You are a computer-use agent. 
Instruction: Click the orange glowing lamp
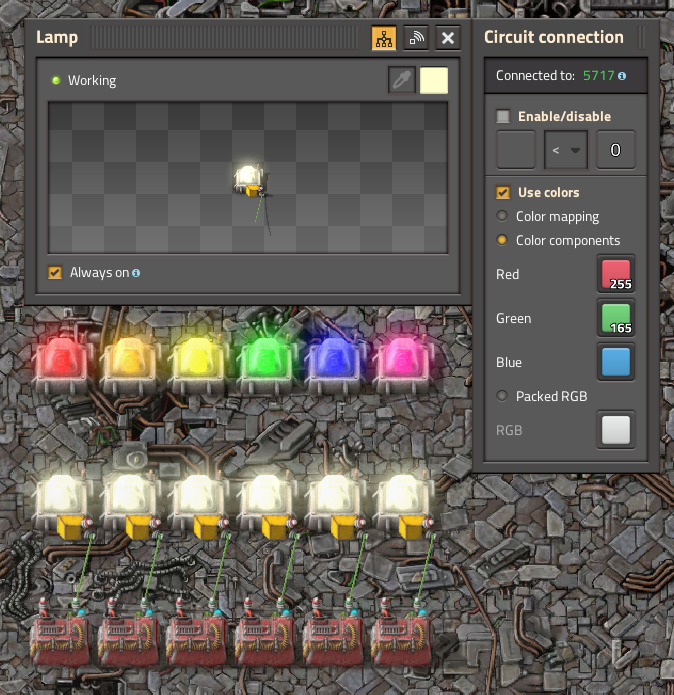coord(130,363)
